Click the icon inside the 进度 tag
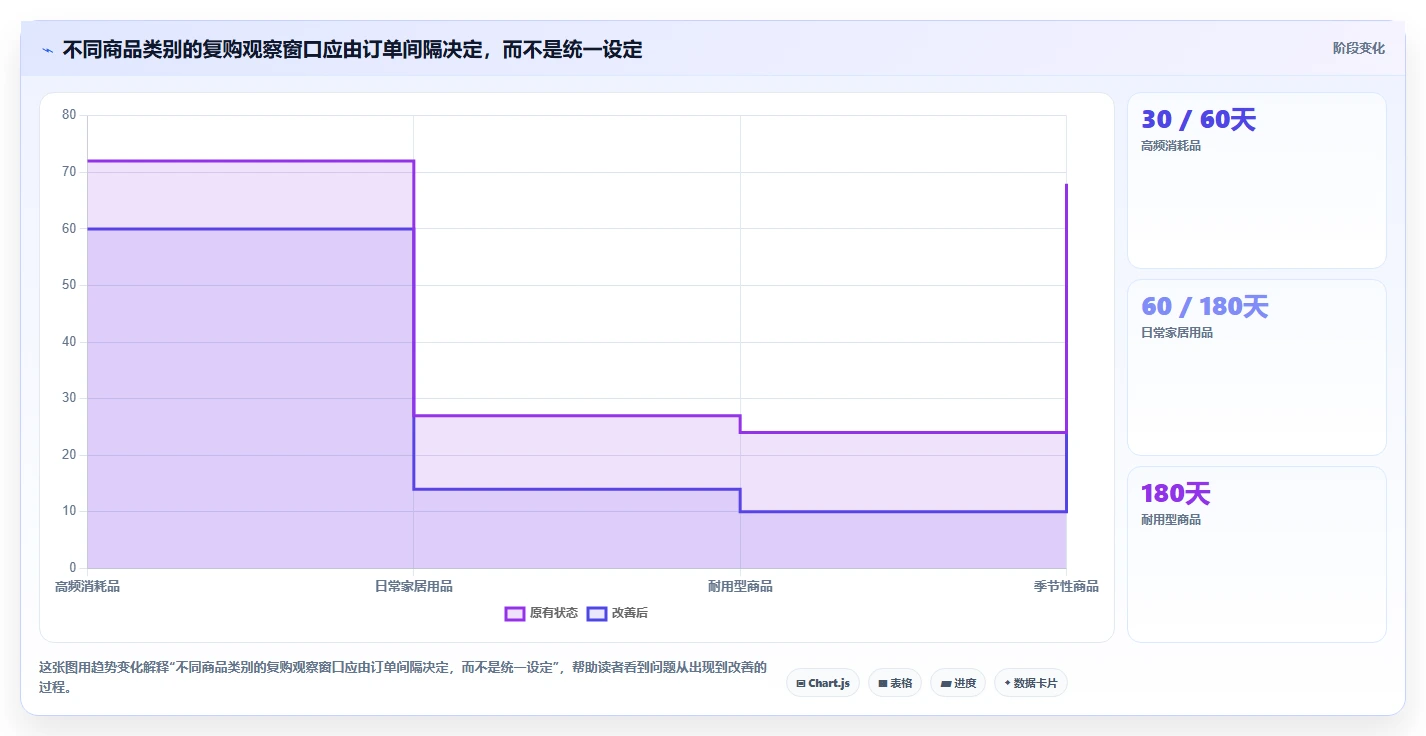This screenshot has height=736, width=1426. [946, 684]
